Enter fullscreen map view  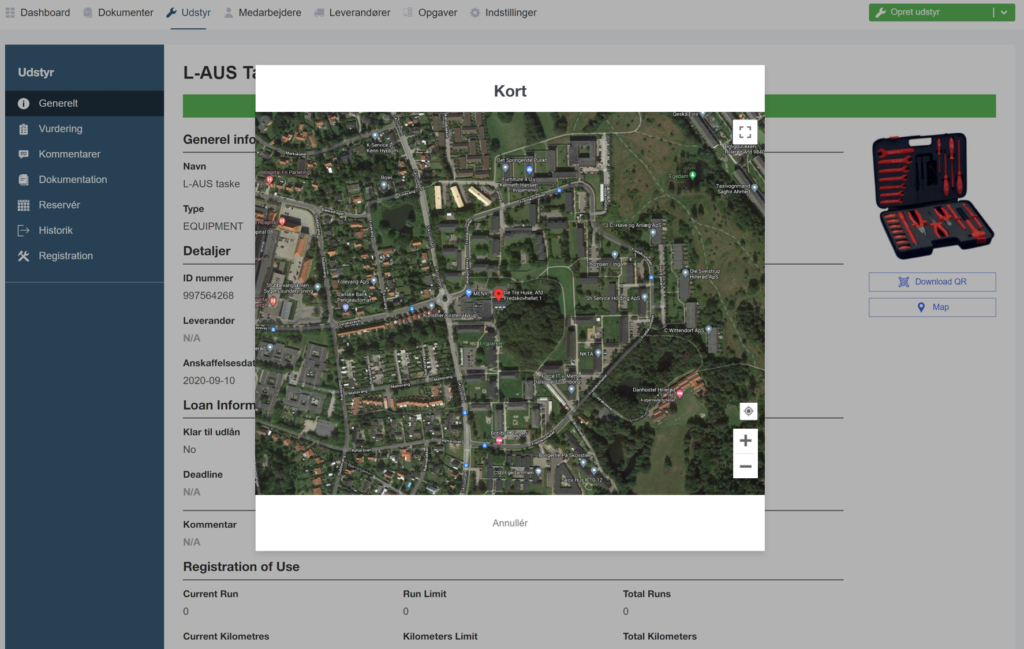[744, 133]
